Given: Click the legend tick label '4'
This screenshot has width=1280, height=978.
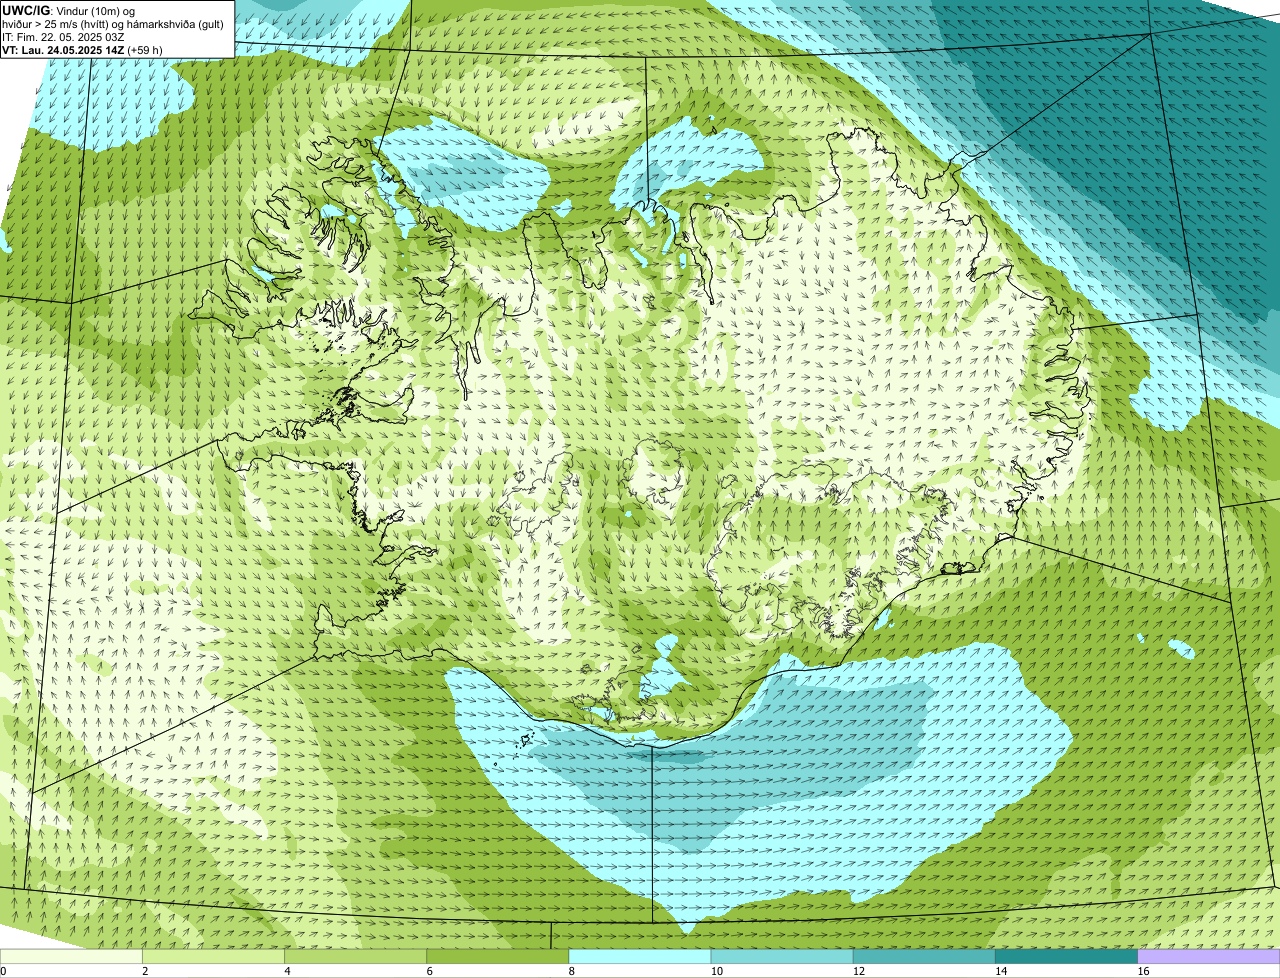Looking at the screenshot, I should [287, 971].
